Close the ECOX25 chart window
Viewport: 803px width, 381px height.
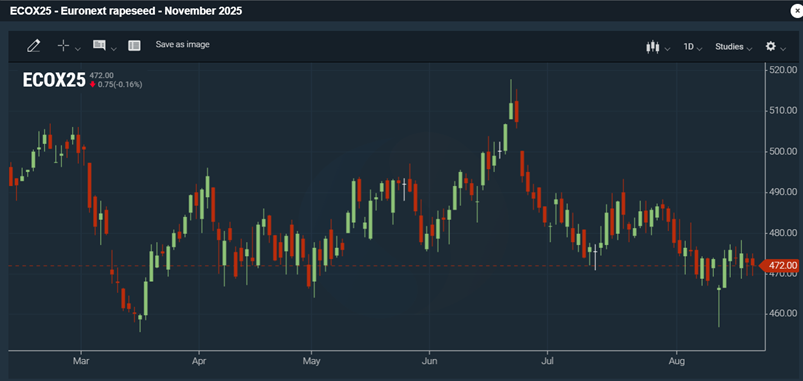point(796,11)
